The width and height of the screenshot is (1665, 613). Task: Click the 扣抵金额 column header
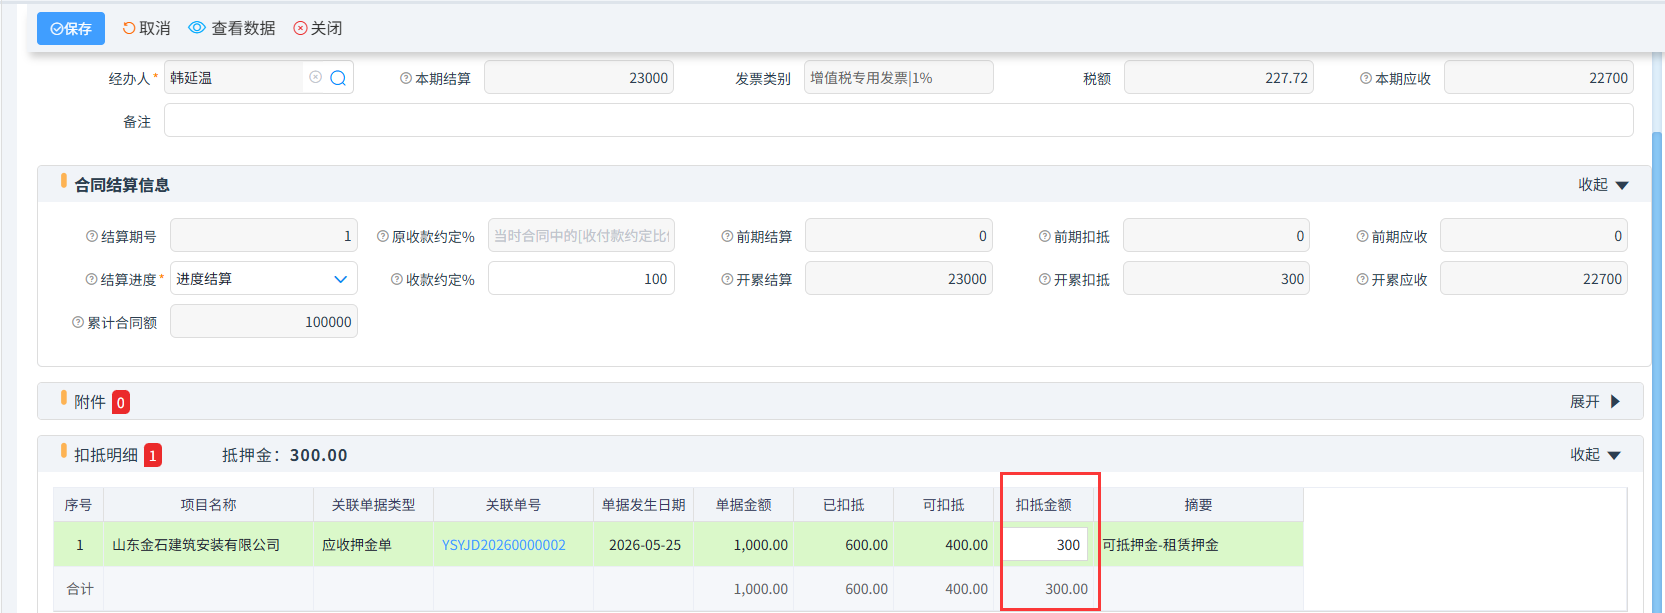(x=1044, y=505)
